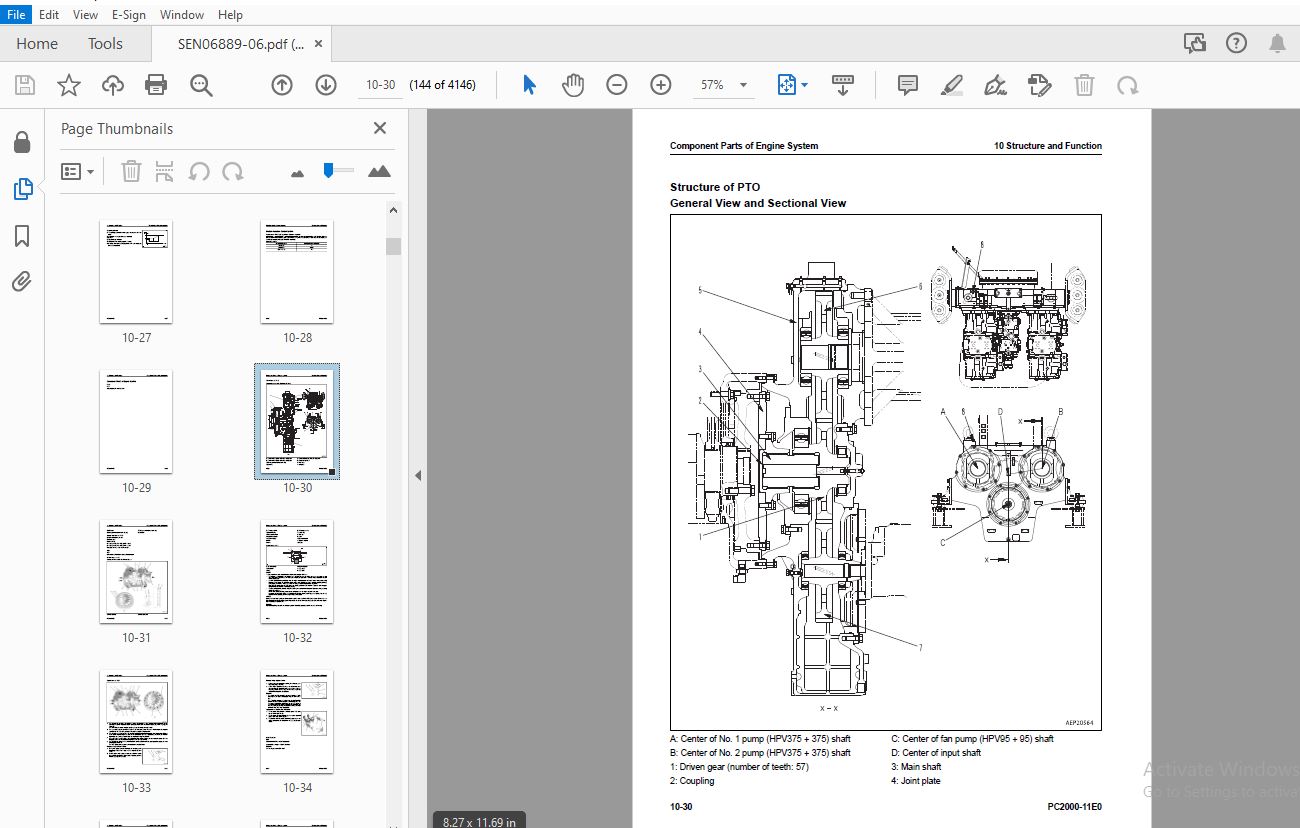Screen dimensions: 1300x828
Task: Open thumbnails options dropdown menu
Action: pyautogui.click(x=77, y=172)
